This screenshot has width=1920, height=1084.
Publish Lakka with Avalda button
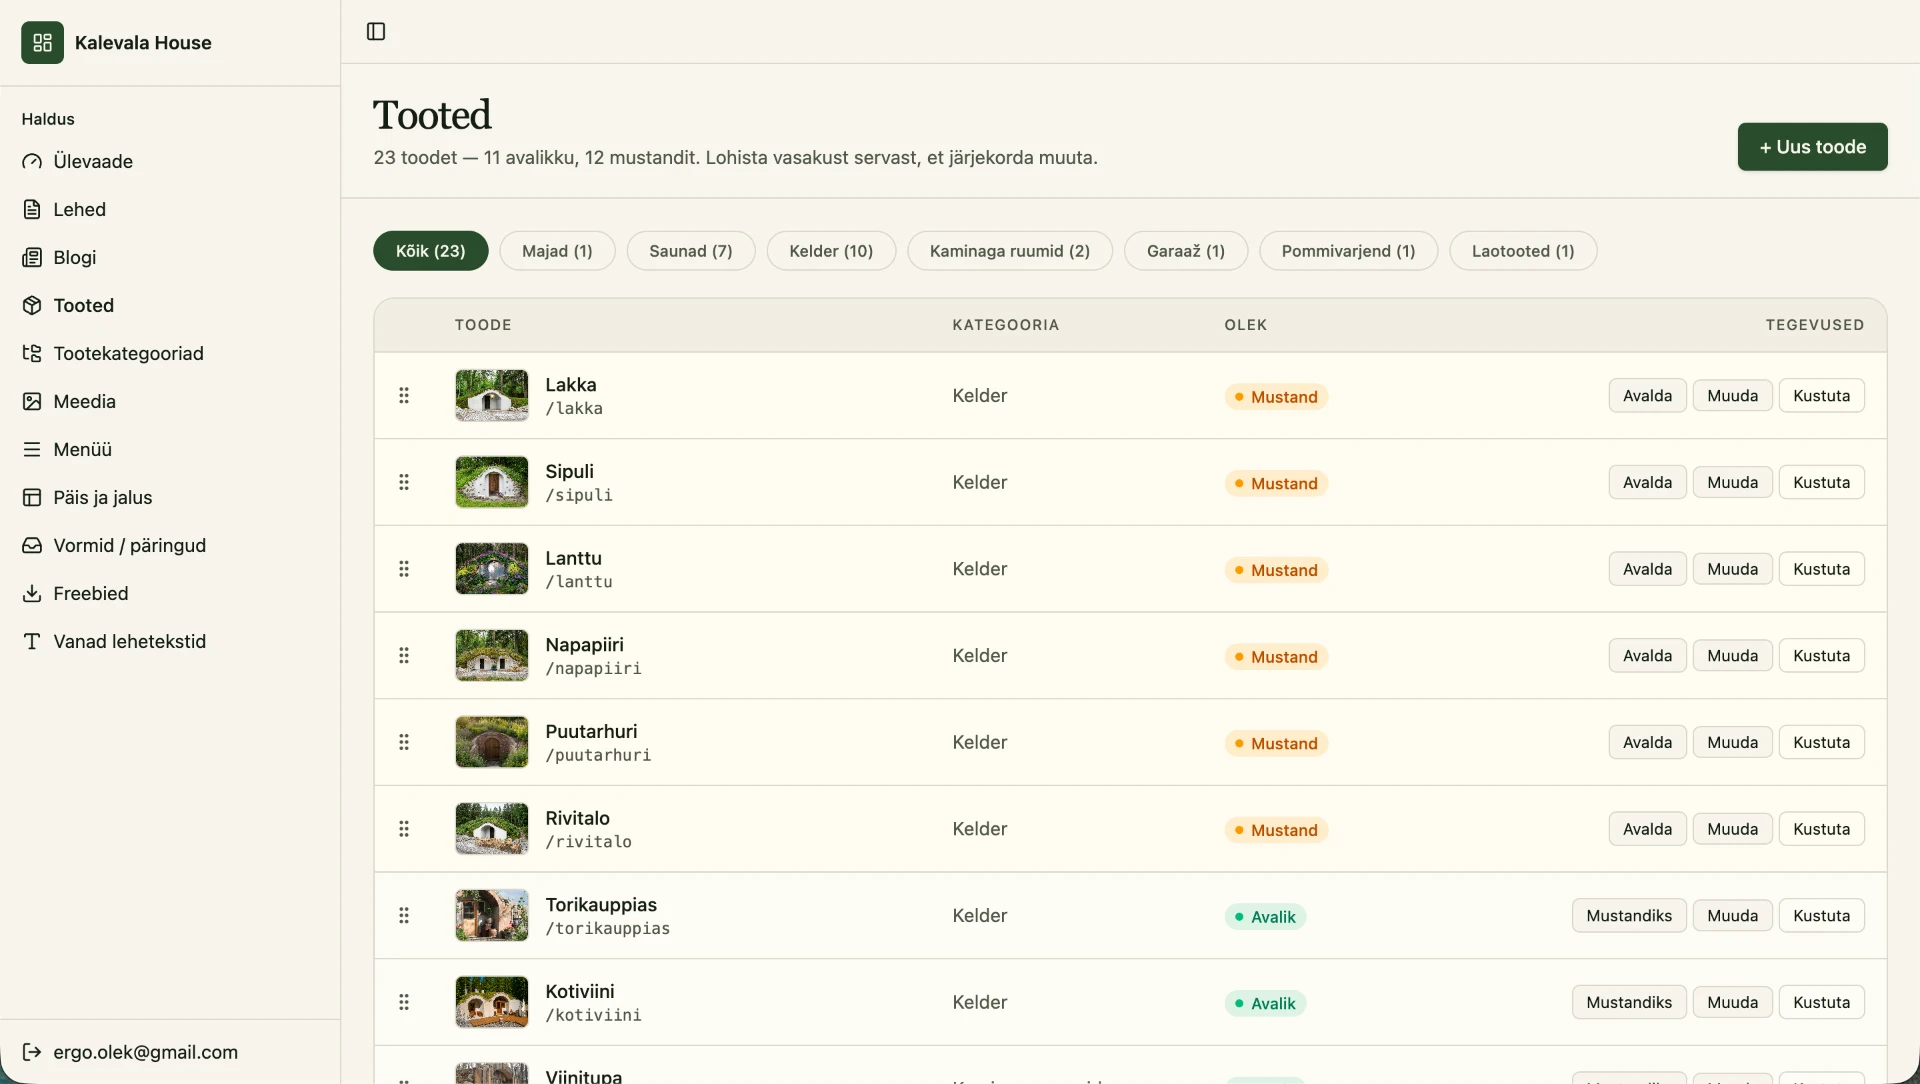point(1648,396)
